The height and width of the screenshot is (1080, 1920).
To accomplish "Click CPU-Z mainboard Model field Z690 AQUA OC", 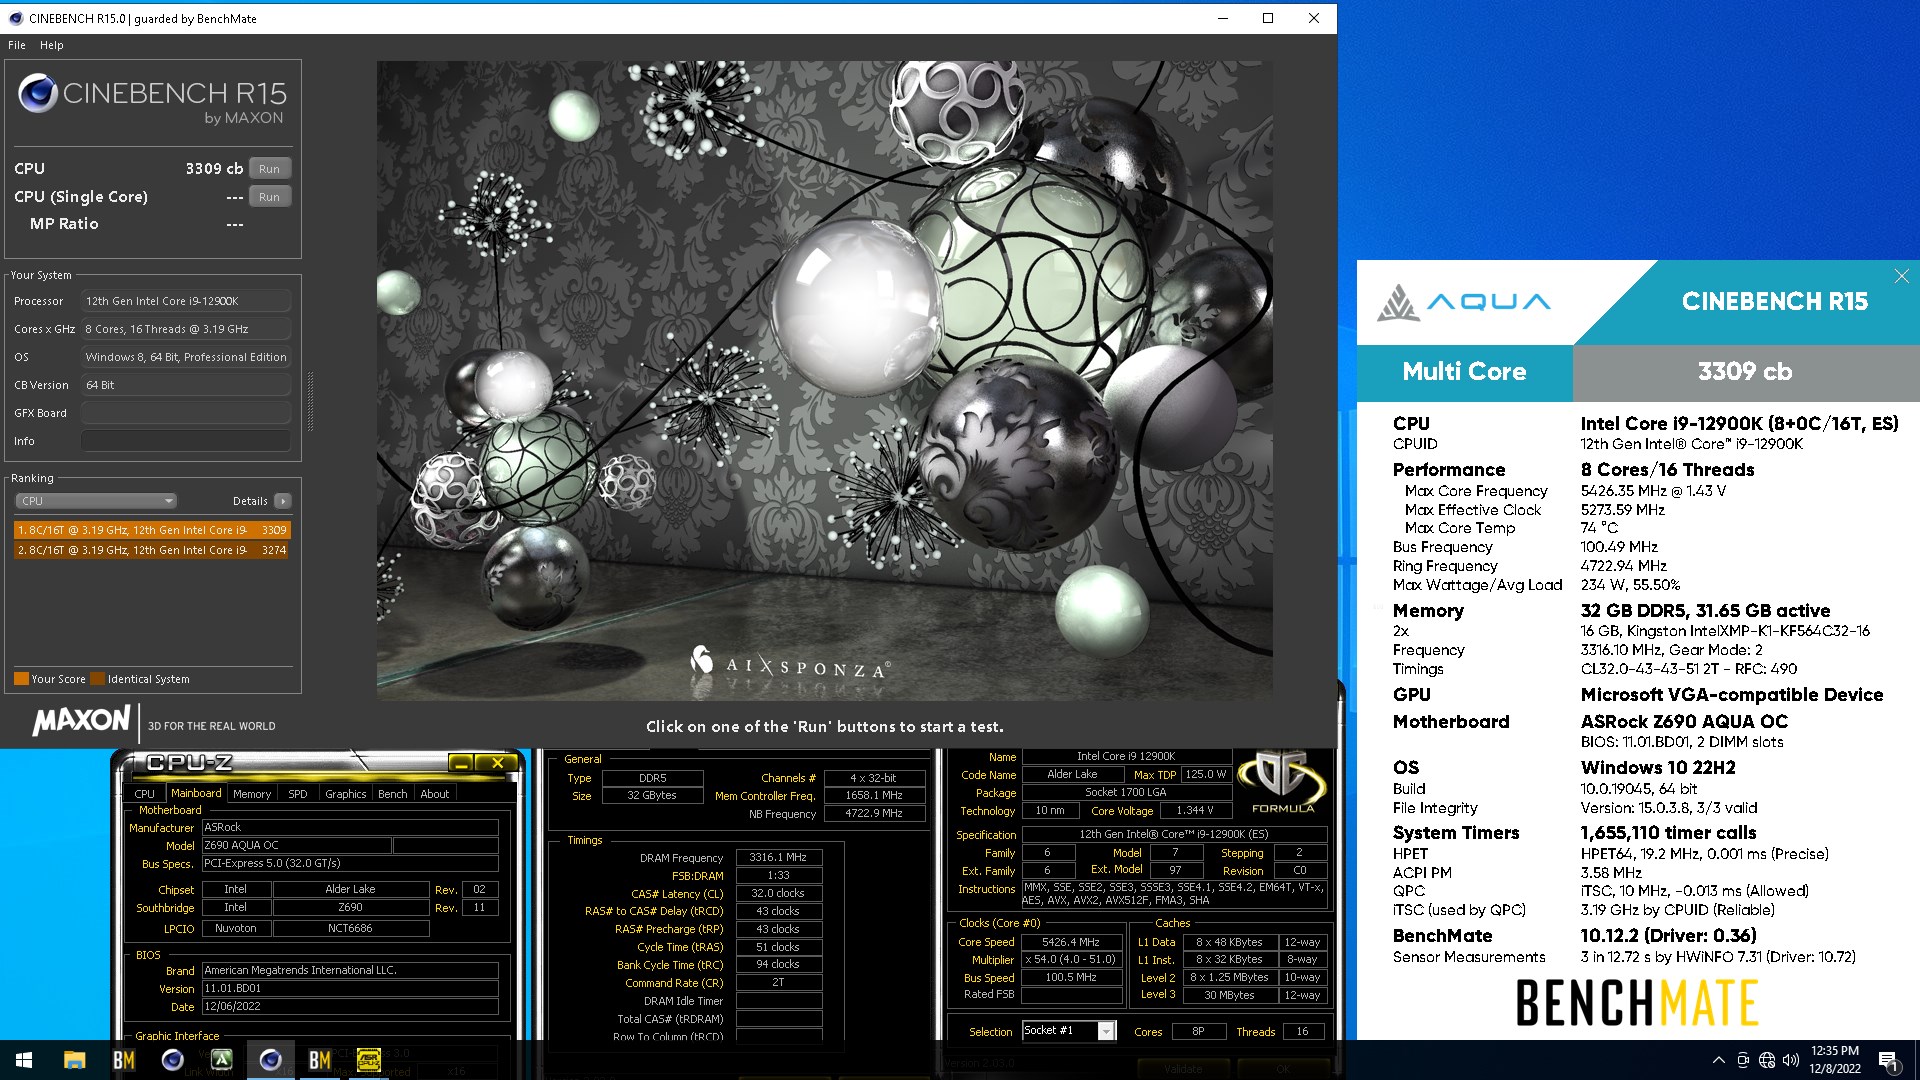I will [296, 845].
